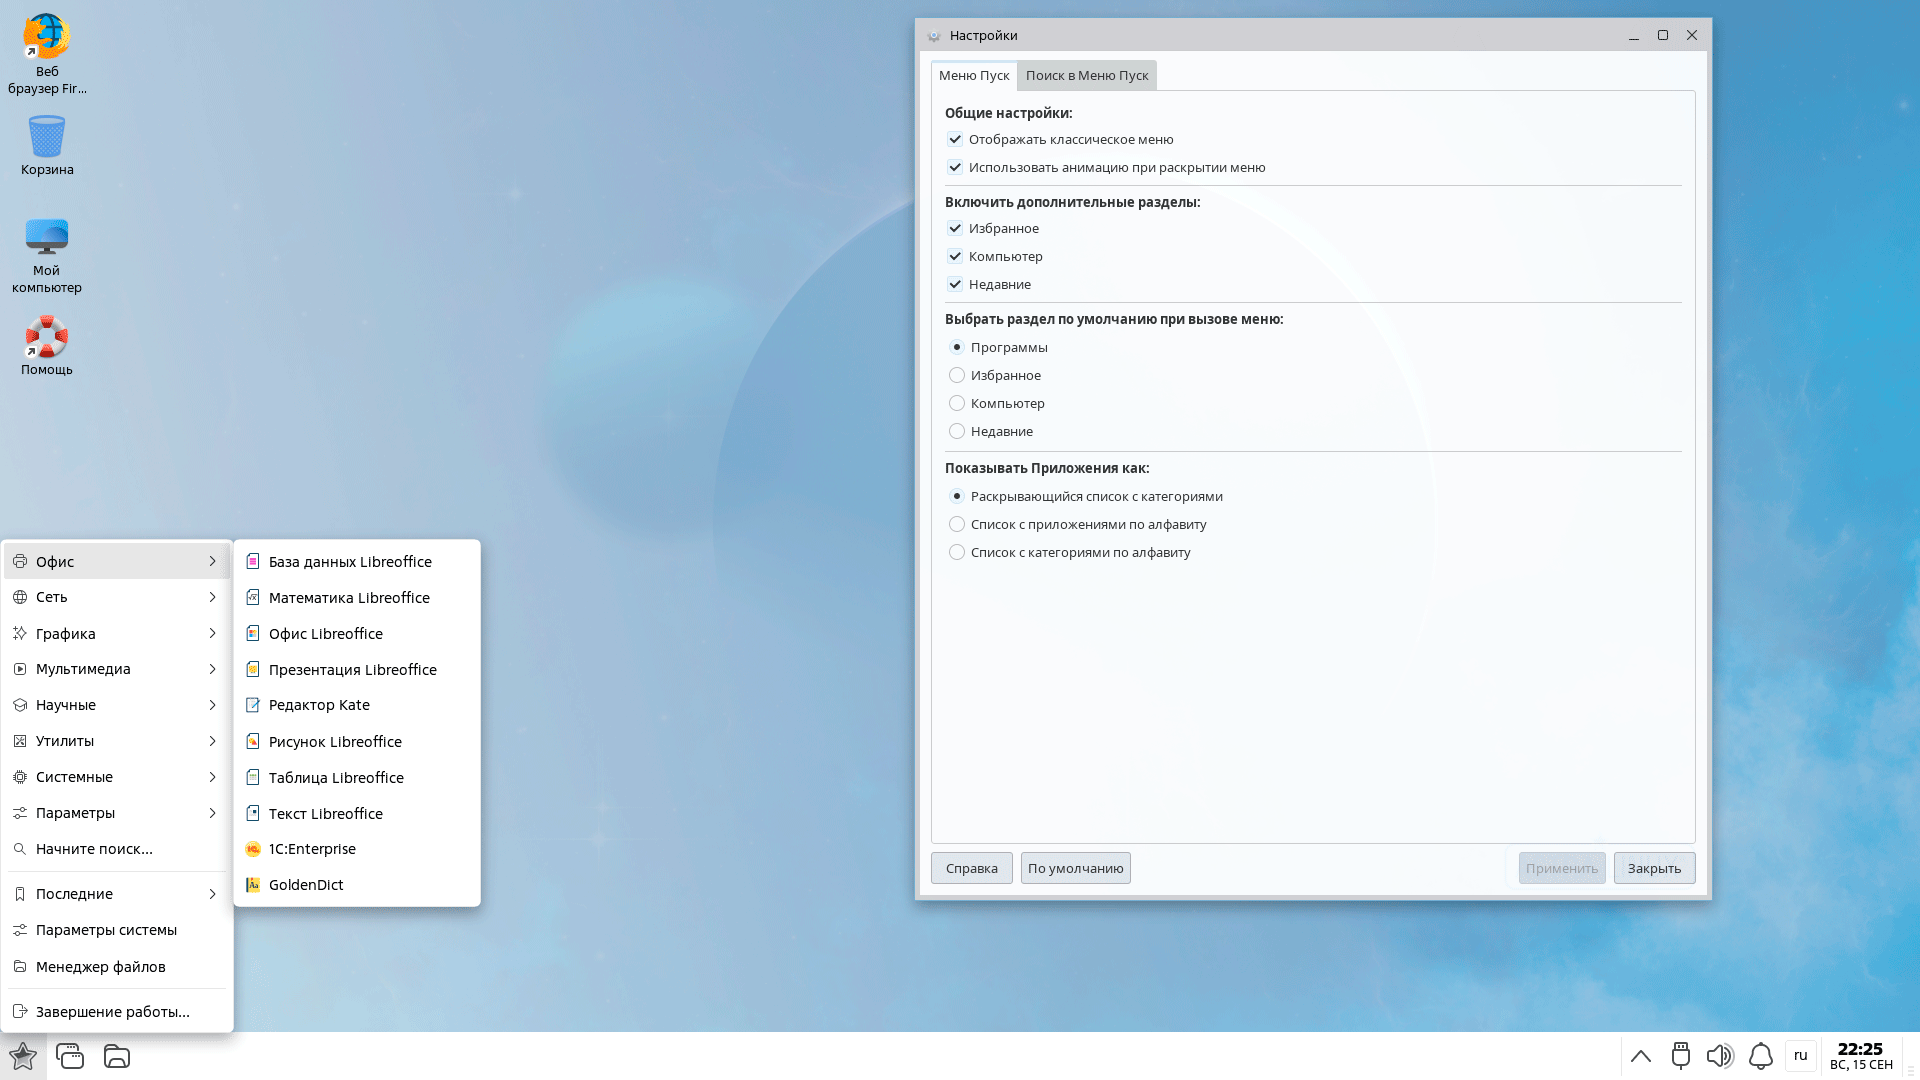Show hidden tray icons with the up chevron

tap(1640, 1056)
